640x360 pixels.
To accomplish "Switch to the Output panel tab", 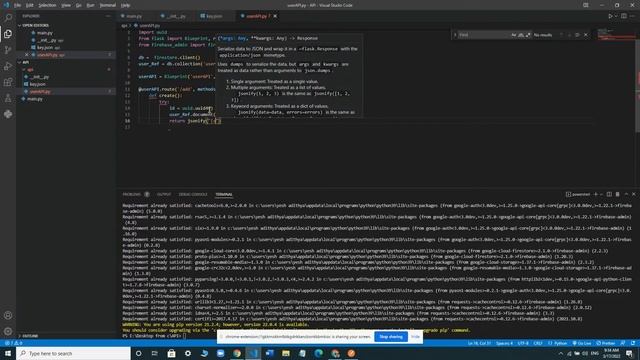I will tap(164, 194).
